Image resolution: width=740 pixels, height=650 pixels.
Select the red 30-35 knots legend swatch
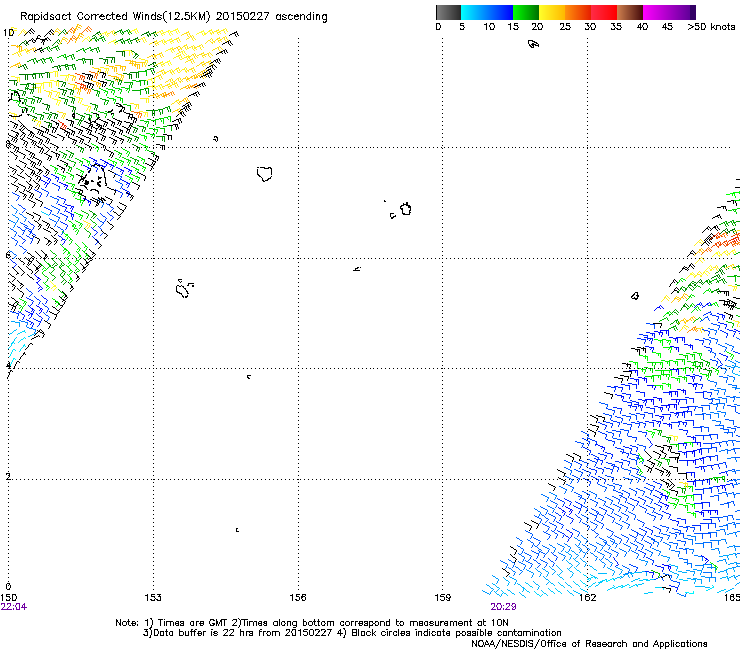tap(604, 12)
